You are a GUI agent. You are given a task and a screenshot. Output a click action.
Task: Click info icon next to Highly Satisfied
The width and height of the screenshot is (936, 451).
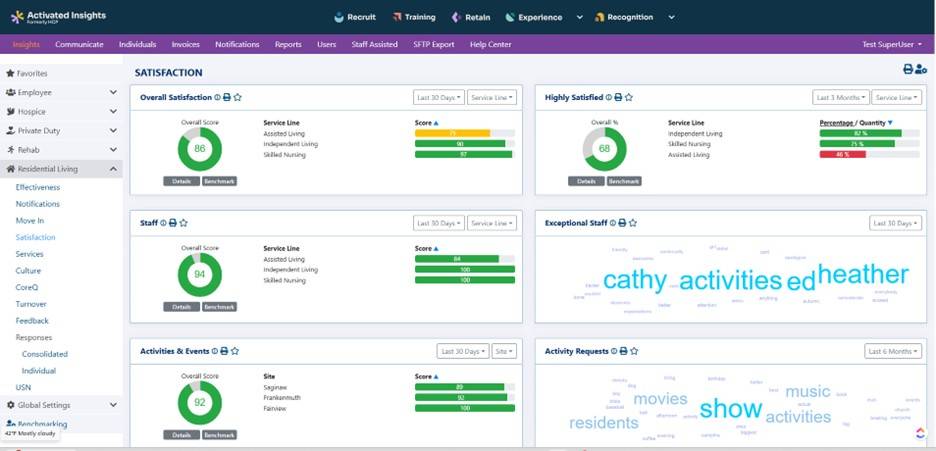tap(609, 97)
